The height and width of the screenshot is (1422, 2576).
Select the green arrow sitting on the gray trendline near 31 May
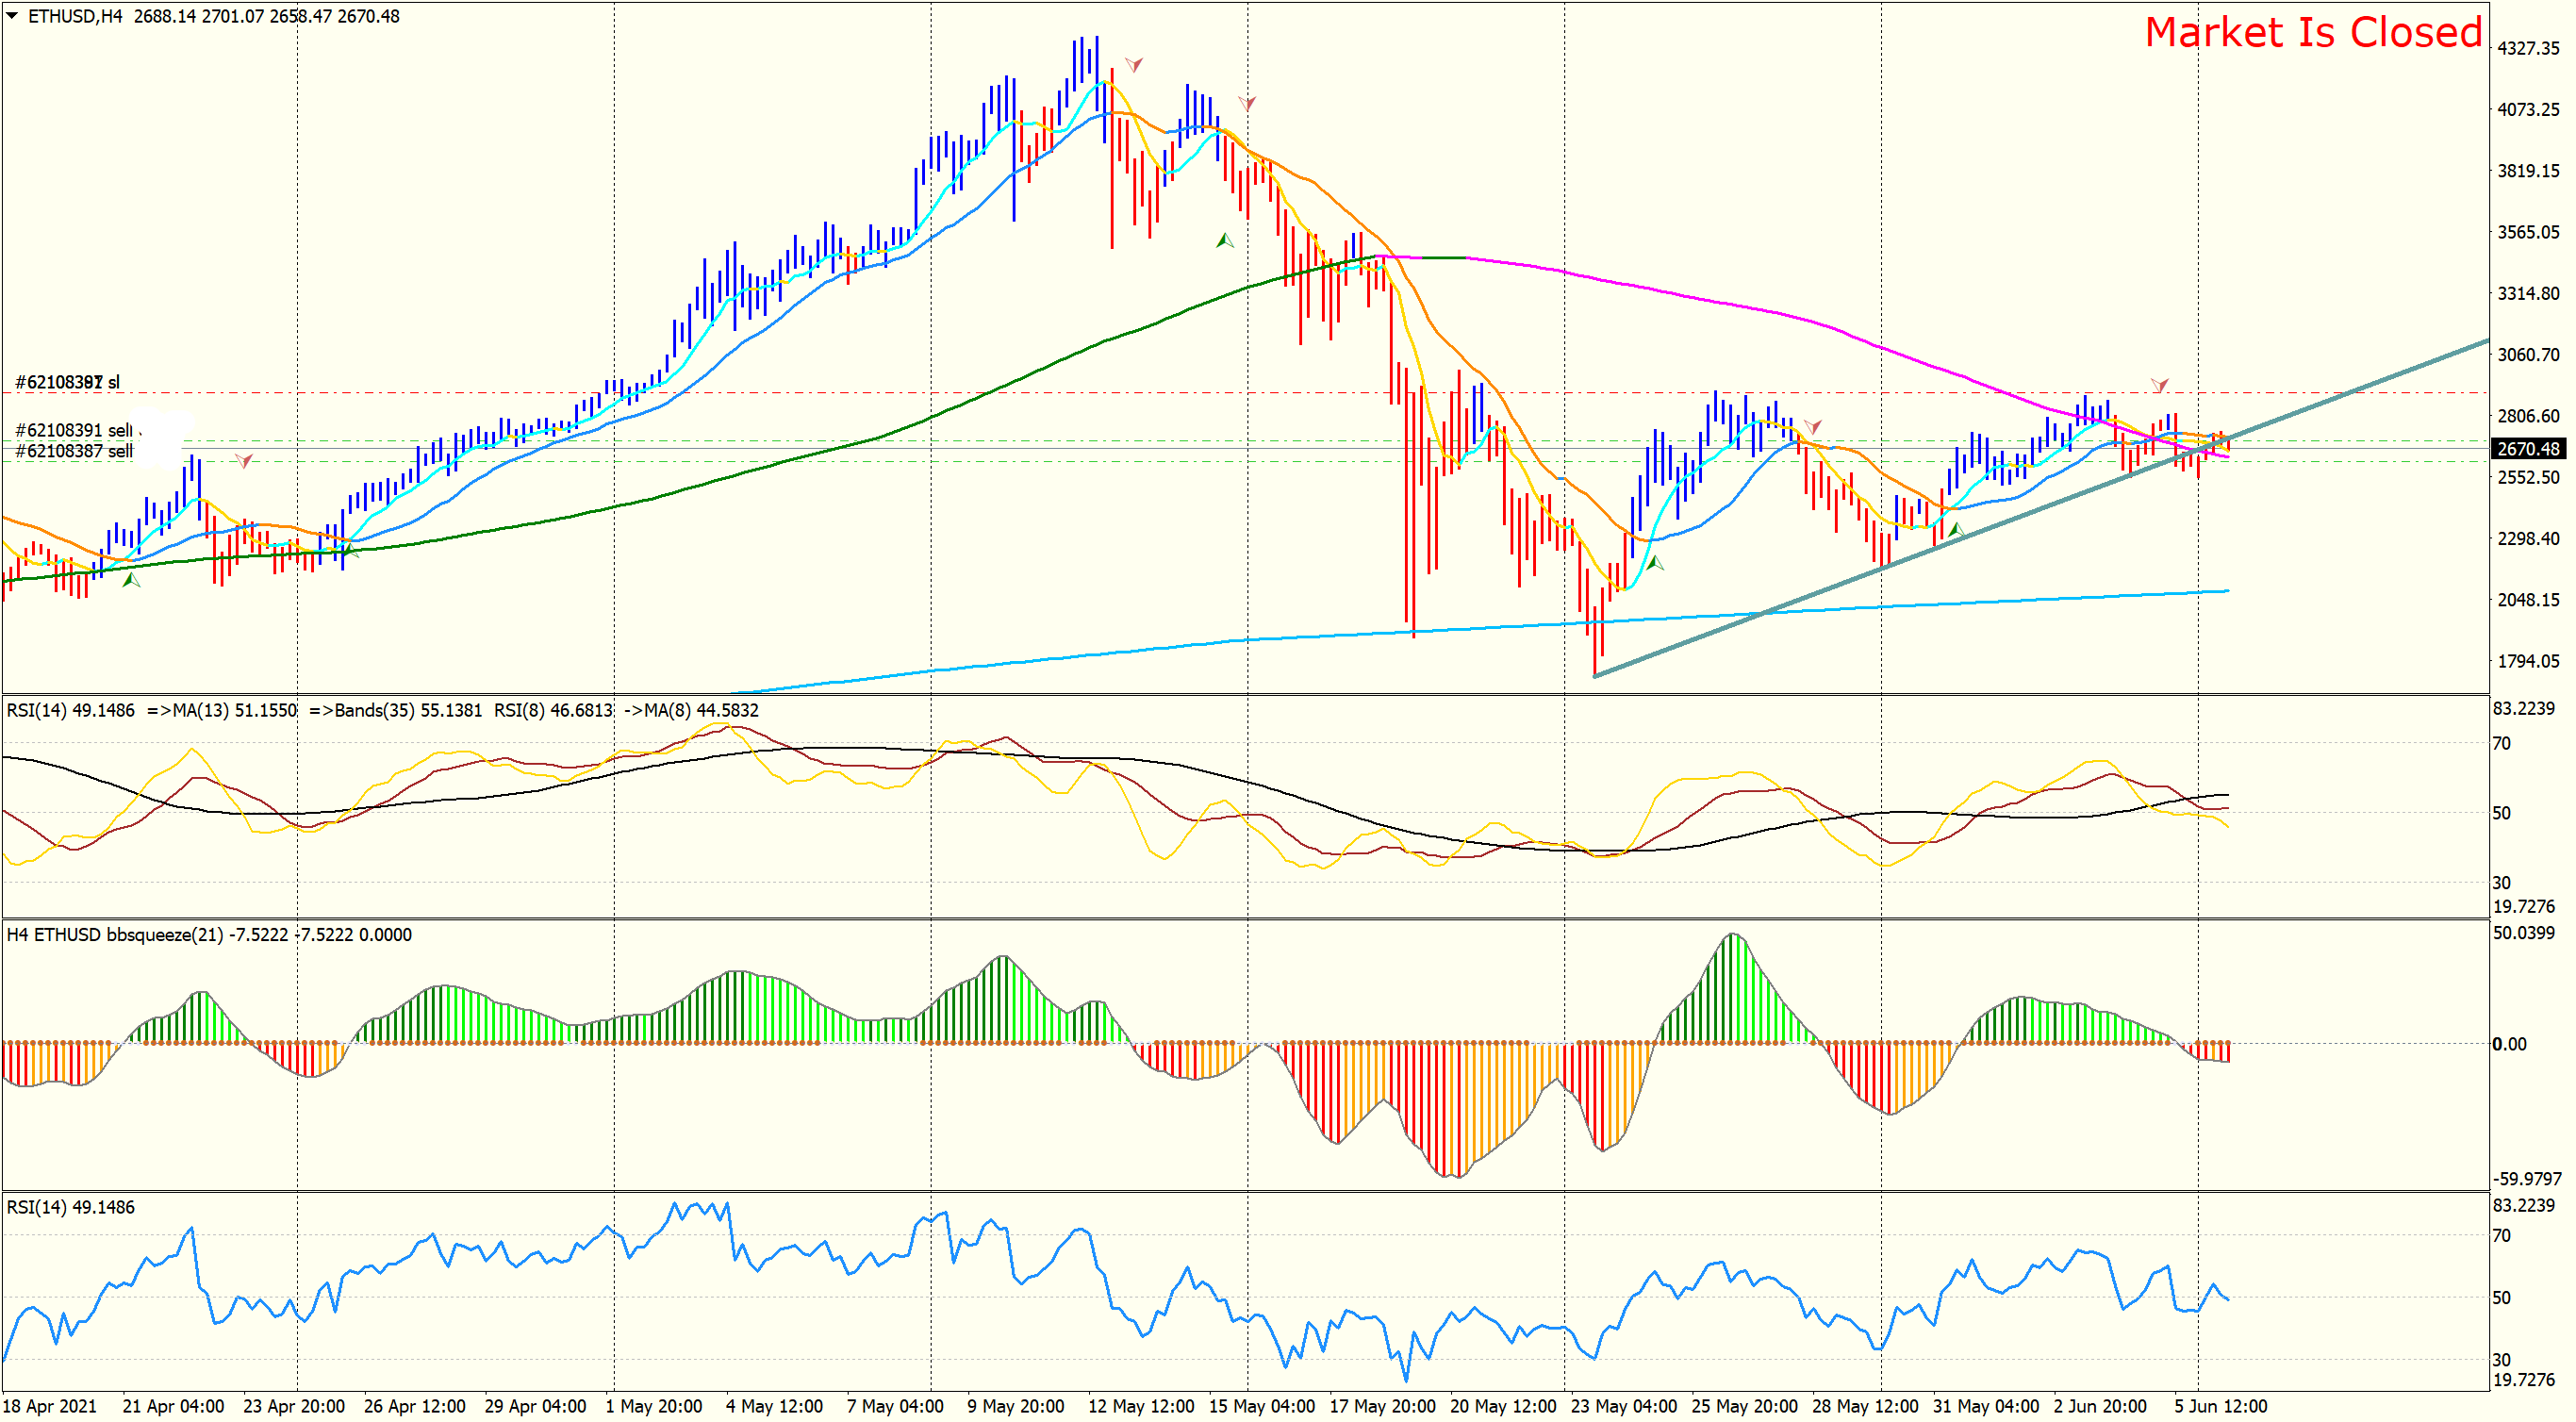click(1956, 529)
